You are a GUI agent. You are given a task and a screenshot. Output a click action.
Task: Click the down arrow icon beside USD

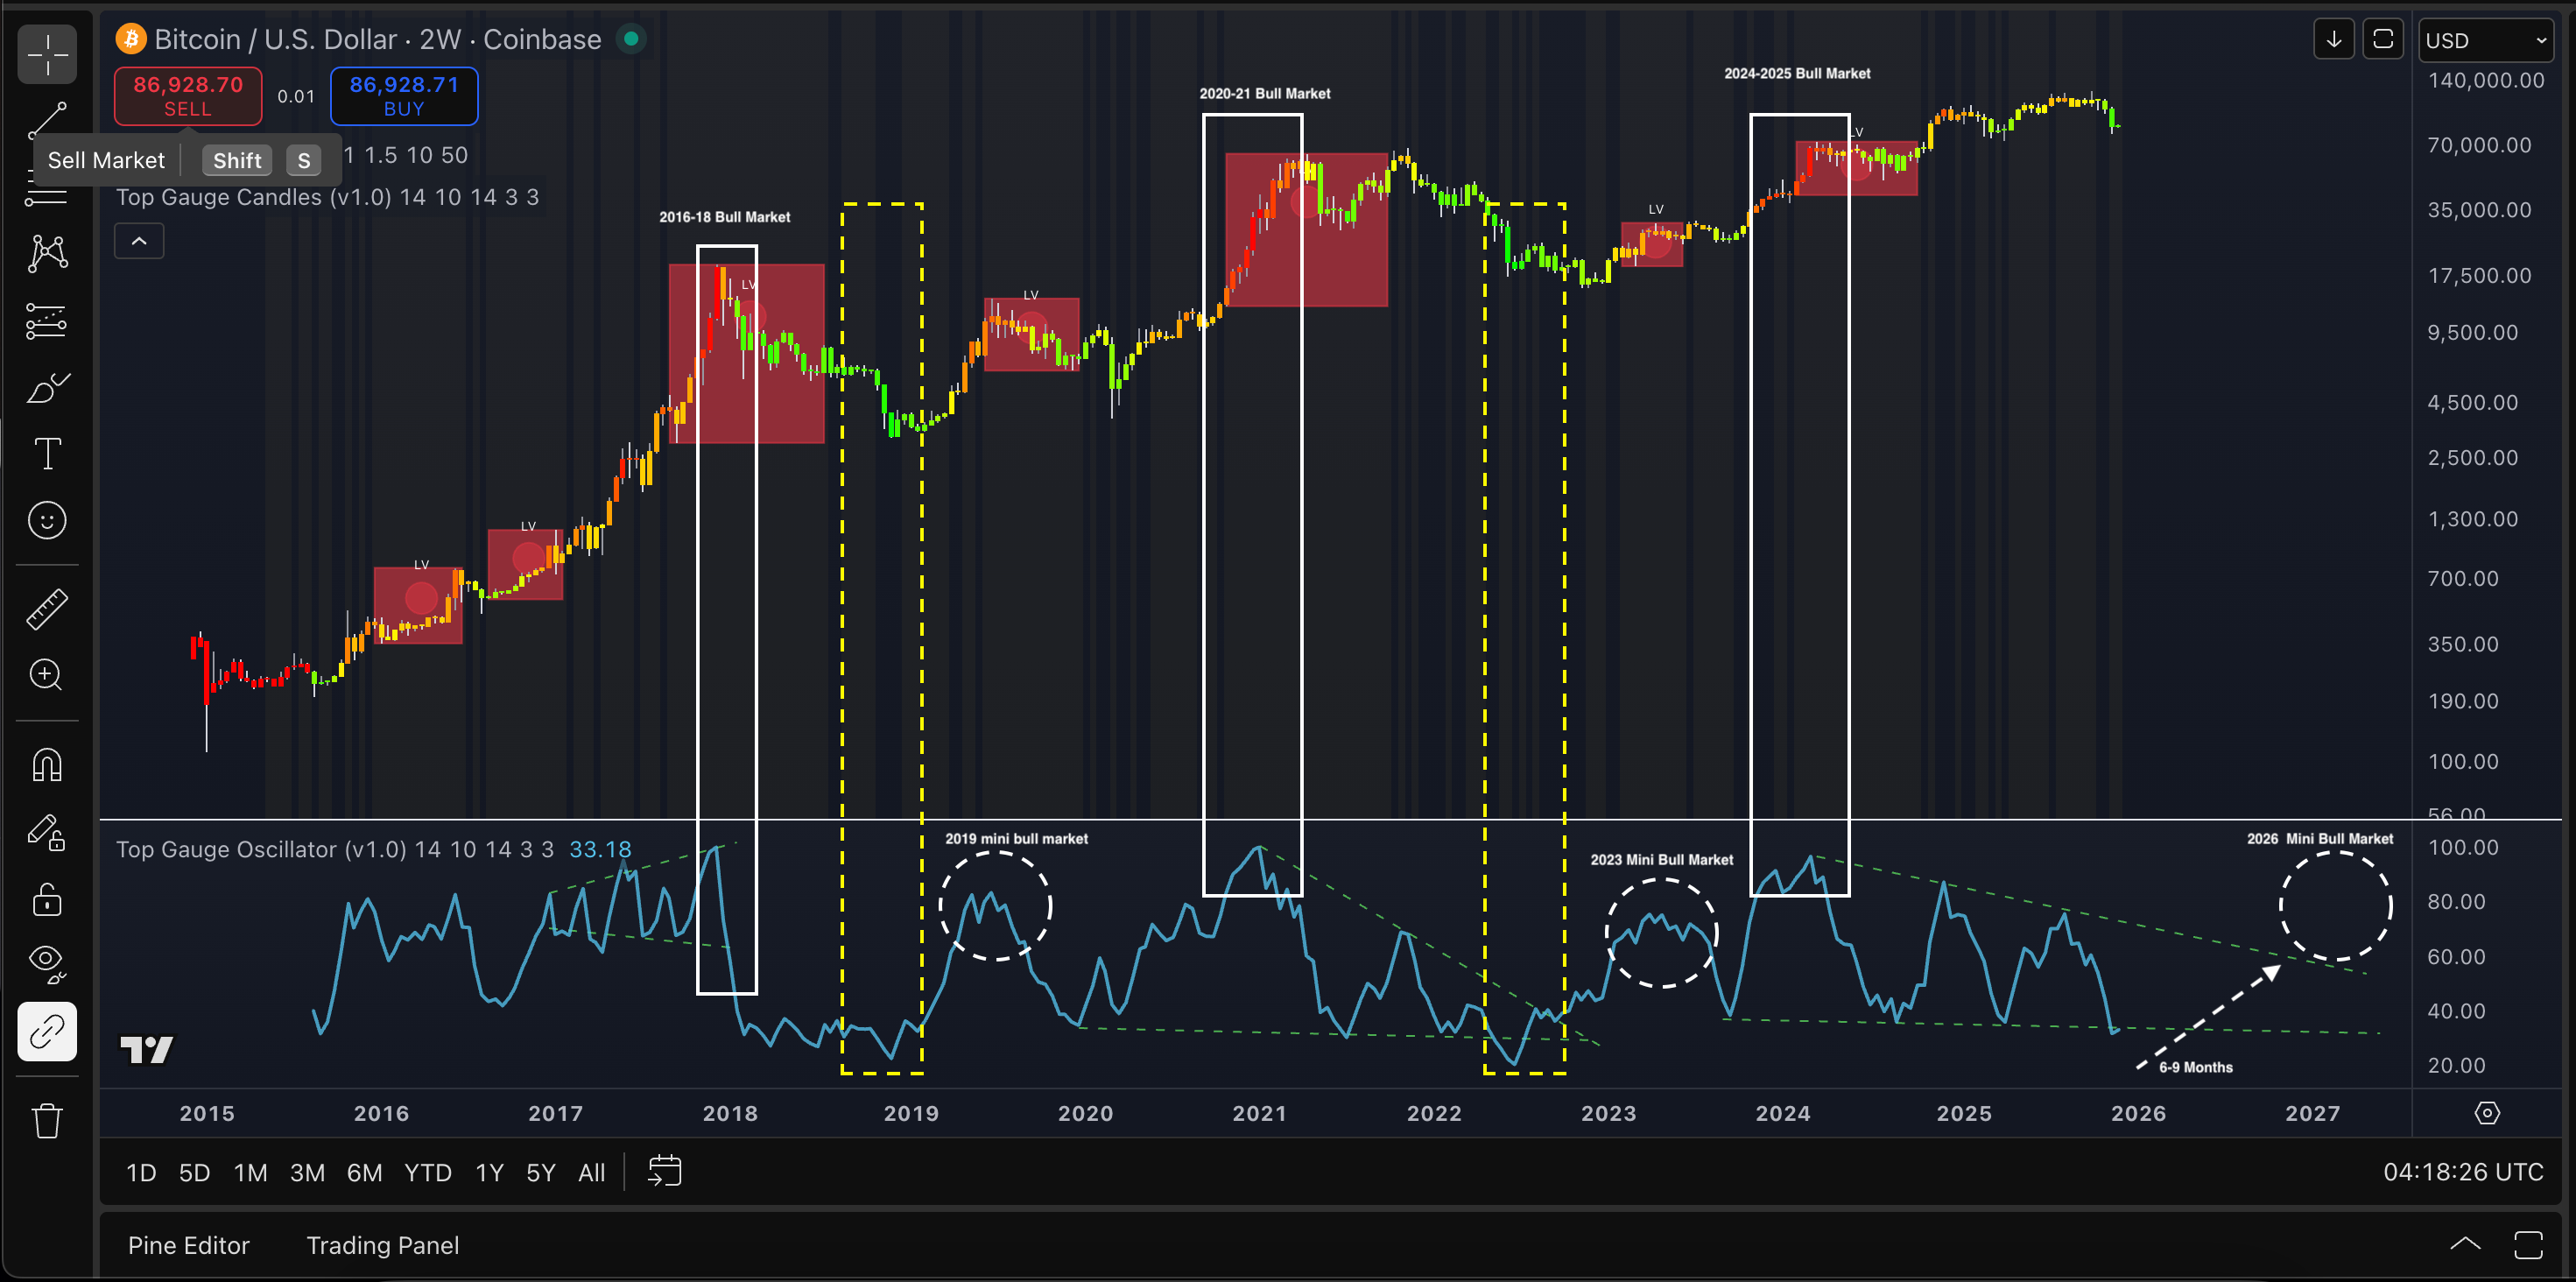click(2334, 39)
